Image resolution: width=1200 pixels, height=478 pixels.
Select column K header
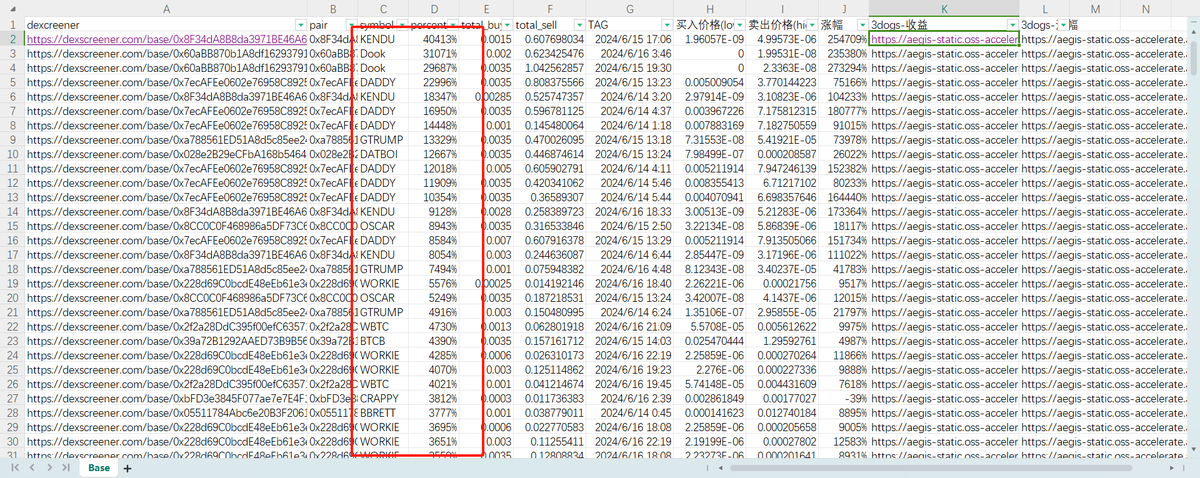click(x=944, y=8)
